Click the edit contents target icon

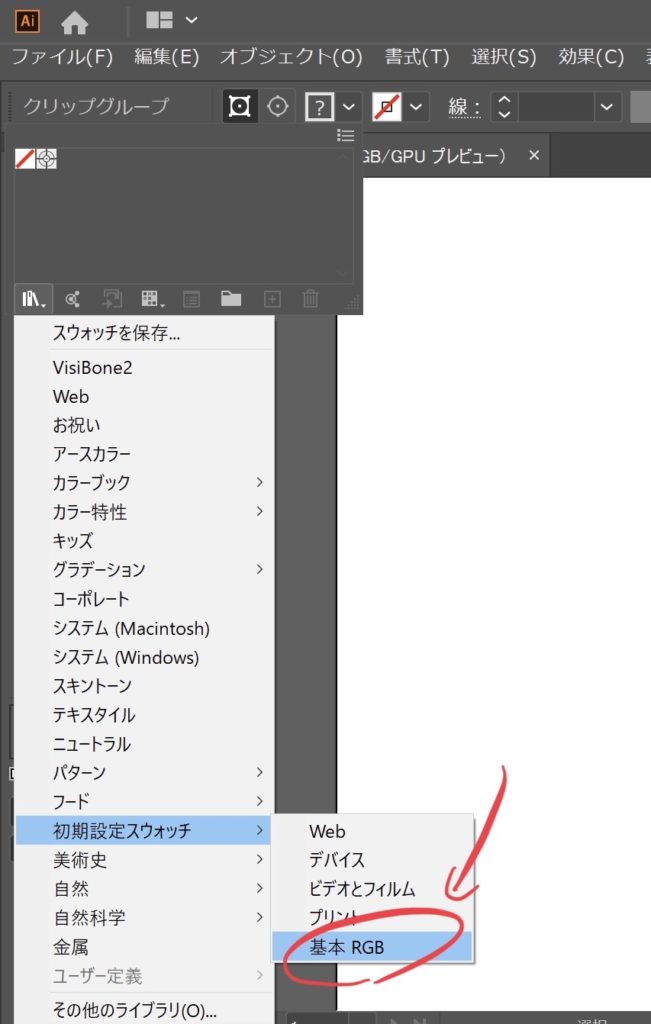point(278,106)
